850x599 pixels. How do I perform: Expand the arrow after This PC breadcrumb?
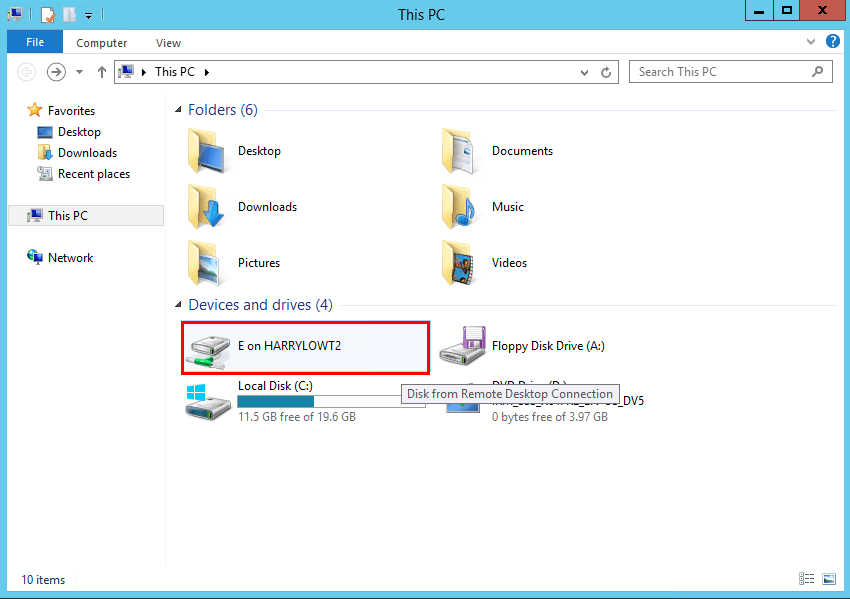point(207,72)
